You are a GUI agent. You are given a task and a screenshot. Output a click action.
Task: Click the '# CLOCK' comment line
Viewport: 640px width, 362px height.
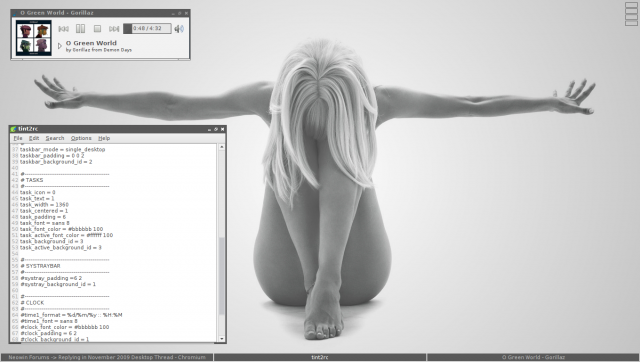(32, 303)
